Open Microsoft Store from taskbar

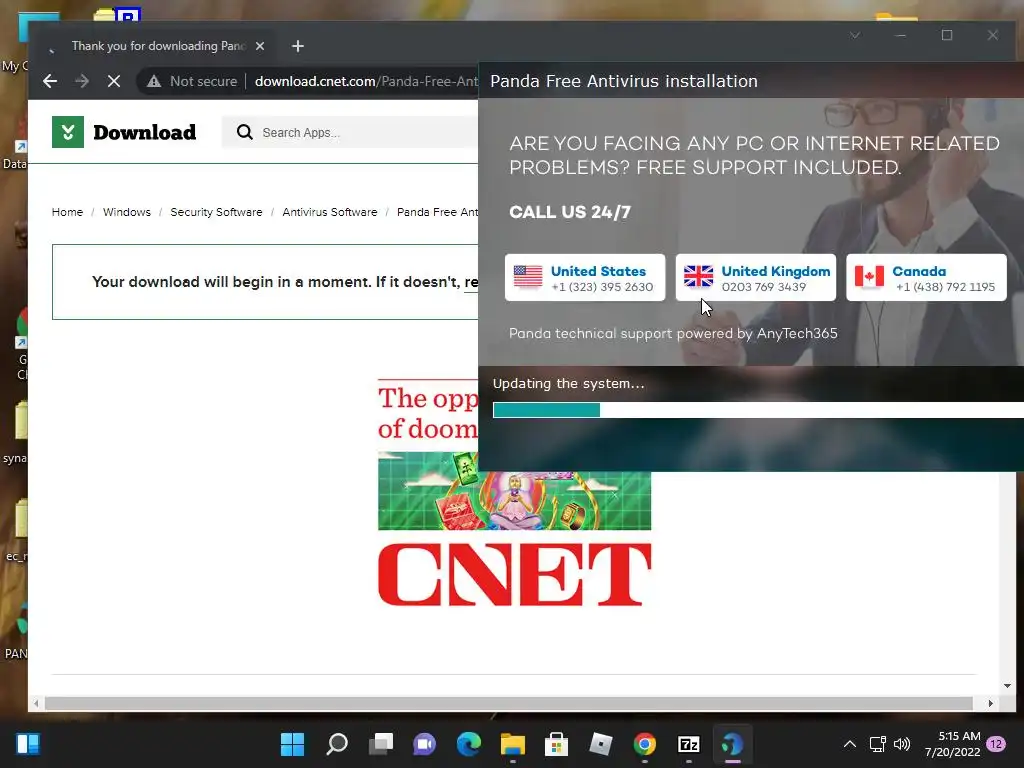556,744
